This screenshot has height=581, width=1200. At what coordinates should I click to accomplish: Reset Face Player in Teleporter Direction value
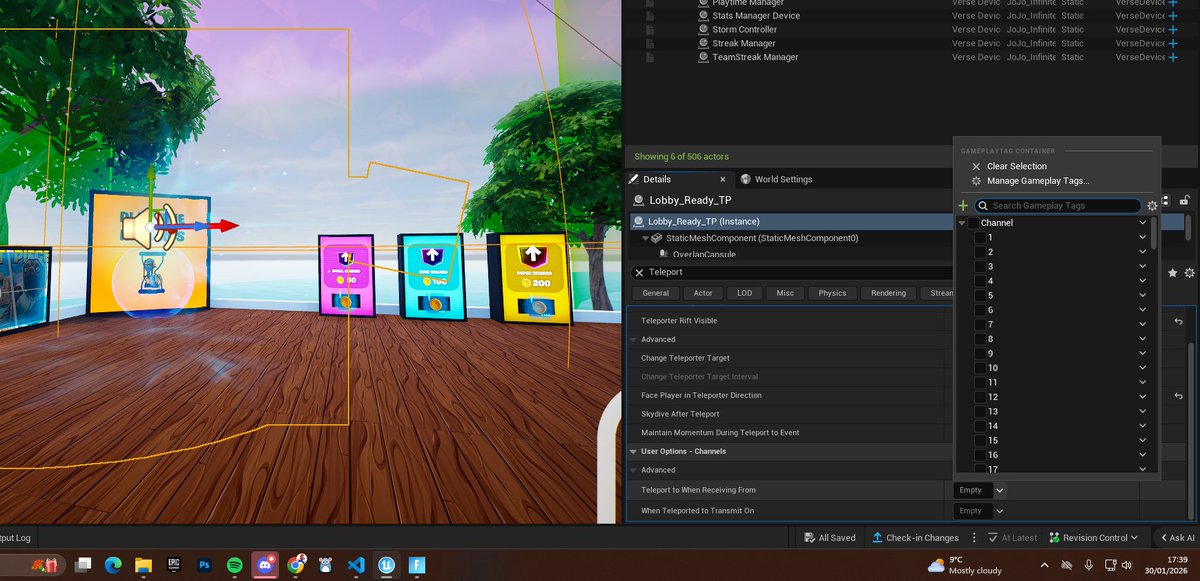[x=1179, y=396]
